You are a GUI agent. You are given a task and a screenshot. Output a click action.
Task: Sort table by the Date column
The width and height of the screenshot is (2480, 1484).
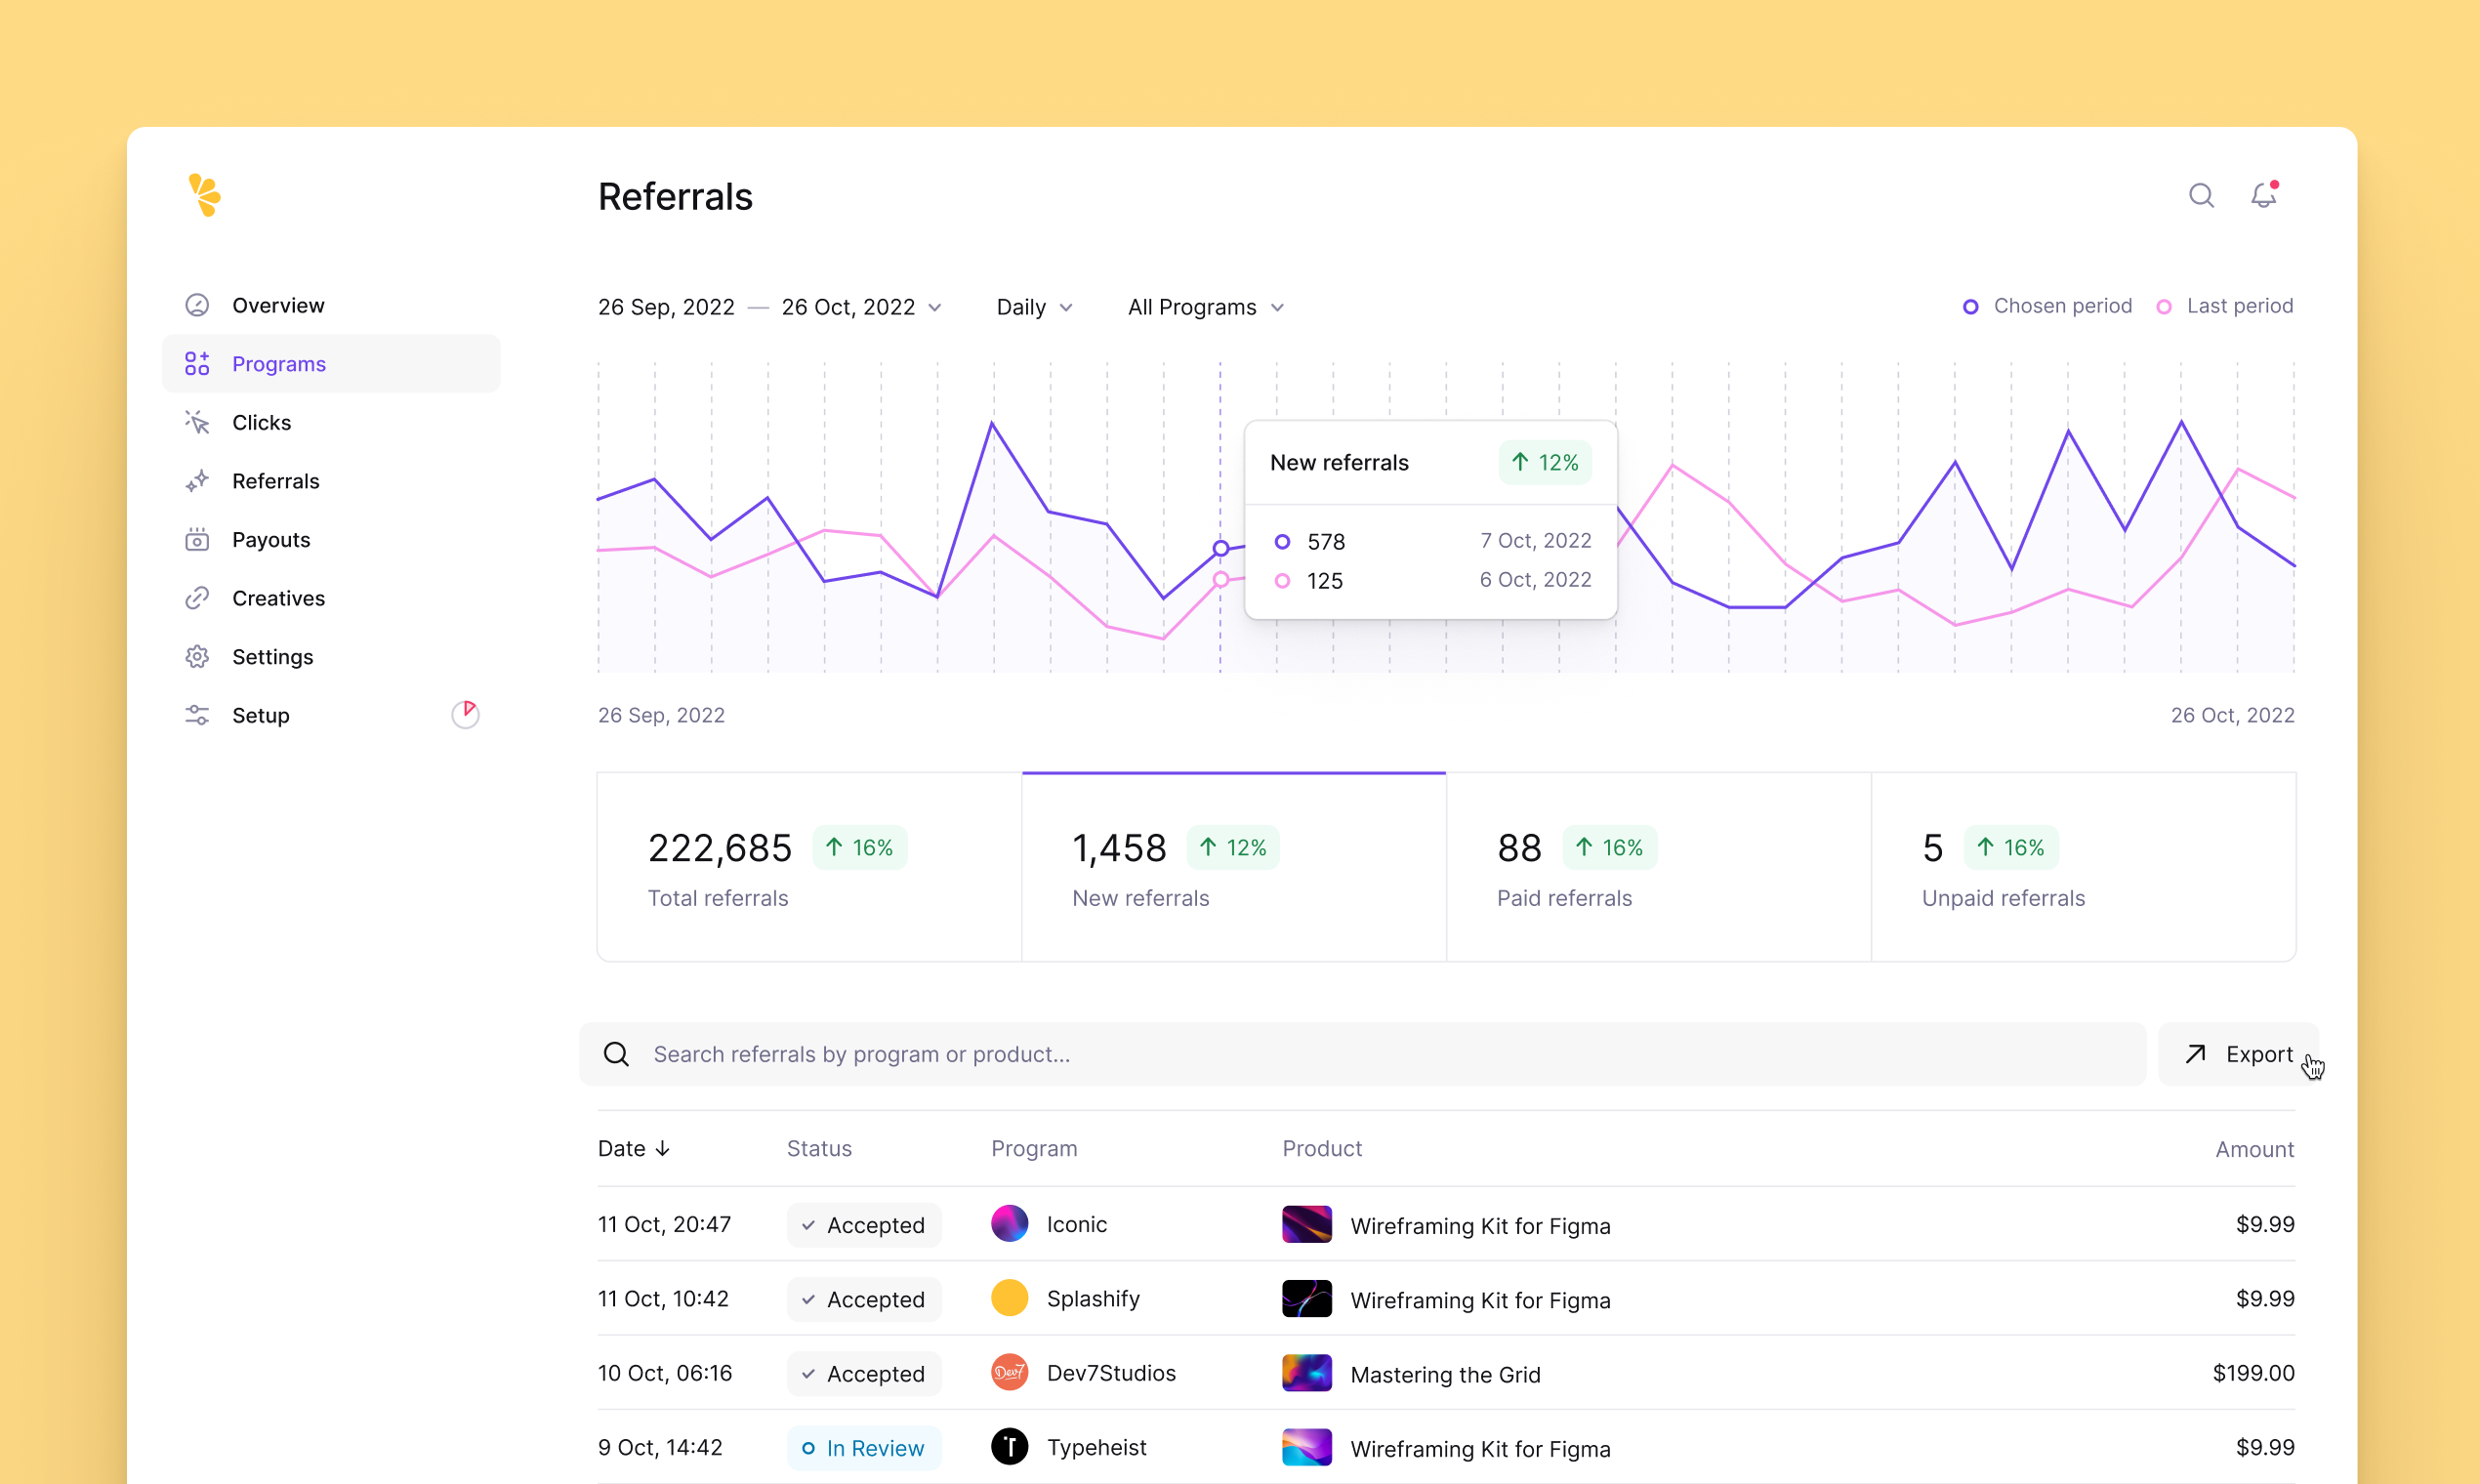tap(634, 1149)
